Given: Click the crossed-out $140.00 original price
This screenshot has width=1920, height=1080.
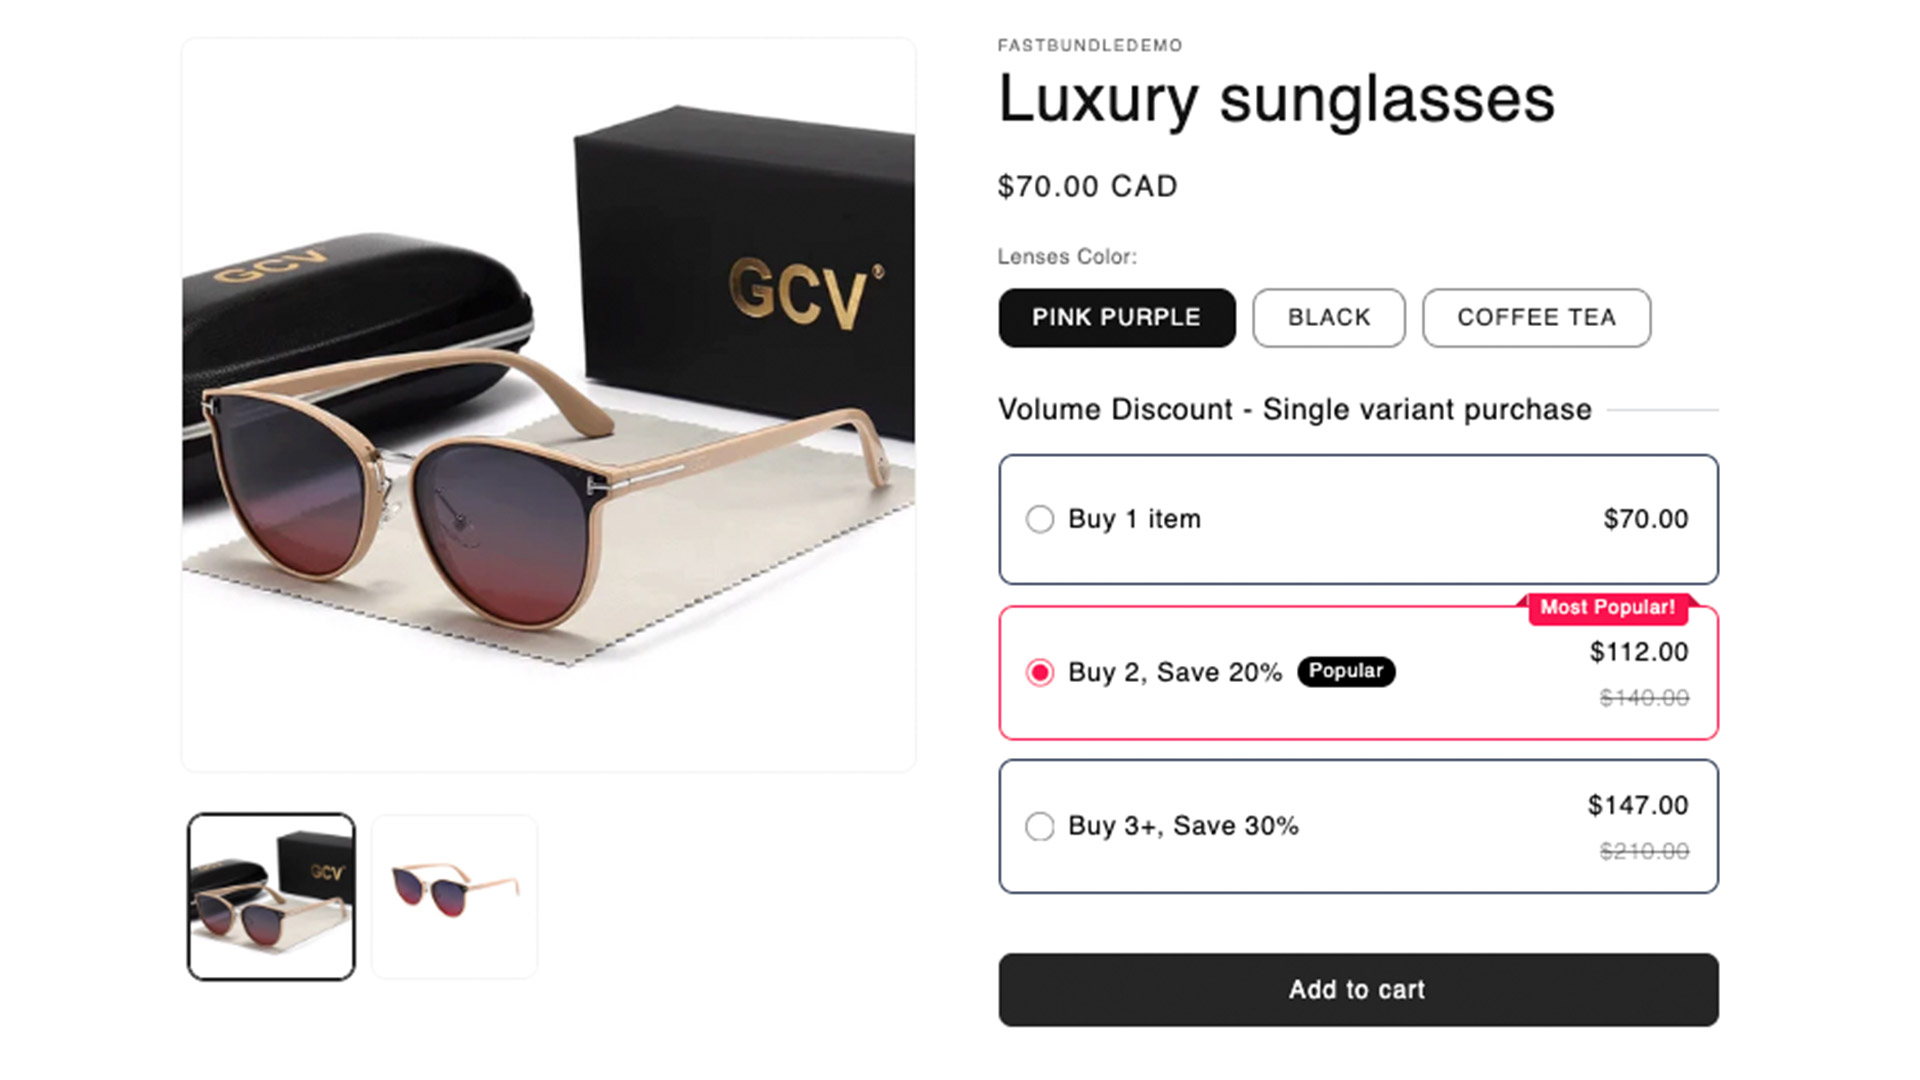Looking at the screenshot, I should point(1643,698).
